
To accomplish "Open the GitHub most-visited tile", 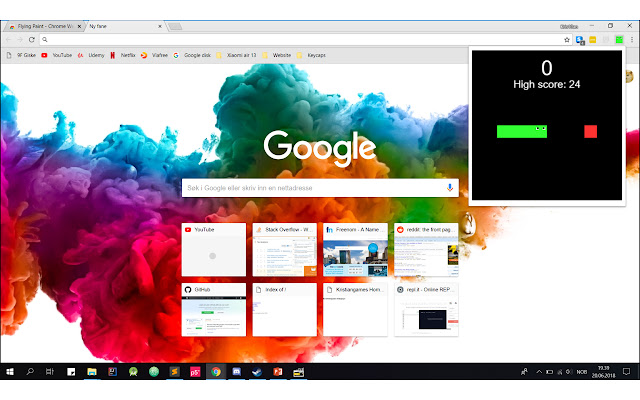I will point(214,309).
